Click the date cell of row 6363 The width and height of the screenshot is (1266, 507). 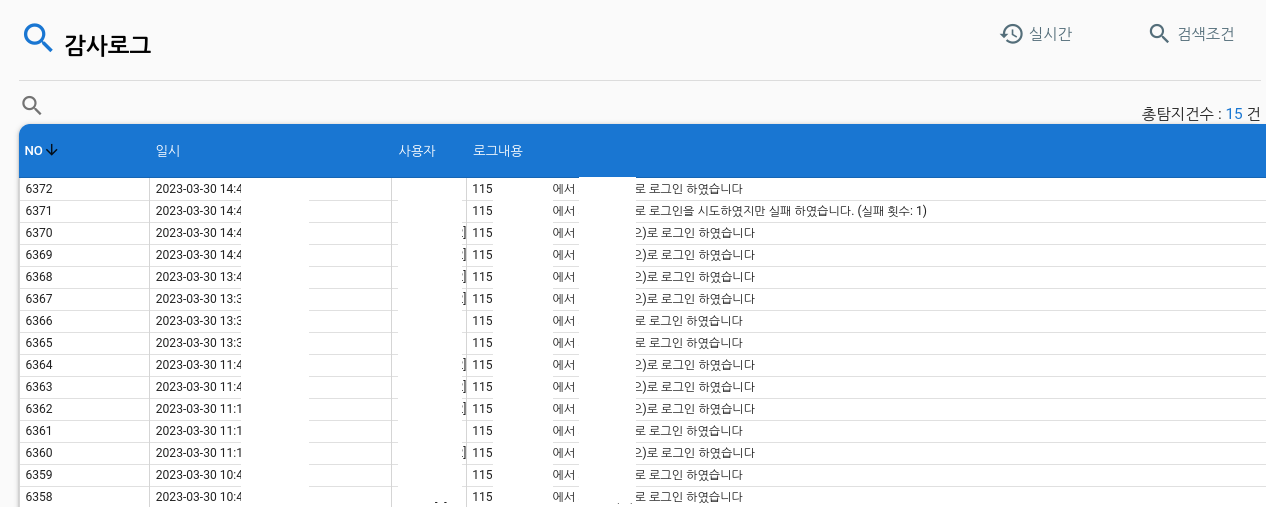pos(198,387)
